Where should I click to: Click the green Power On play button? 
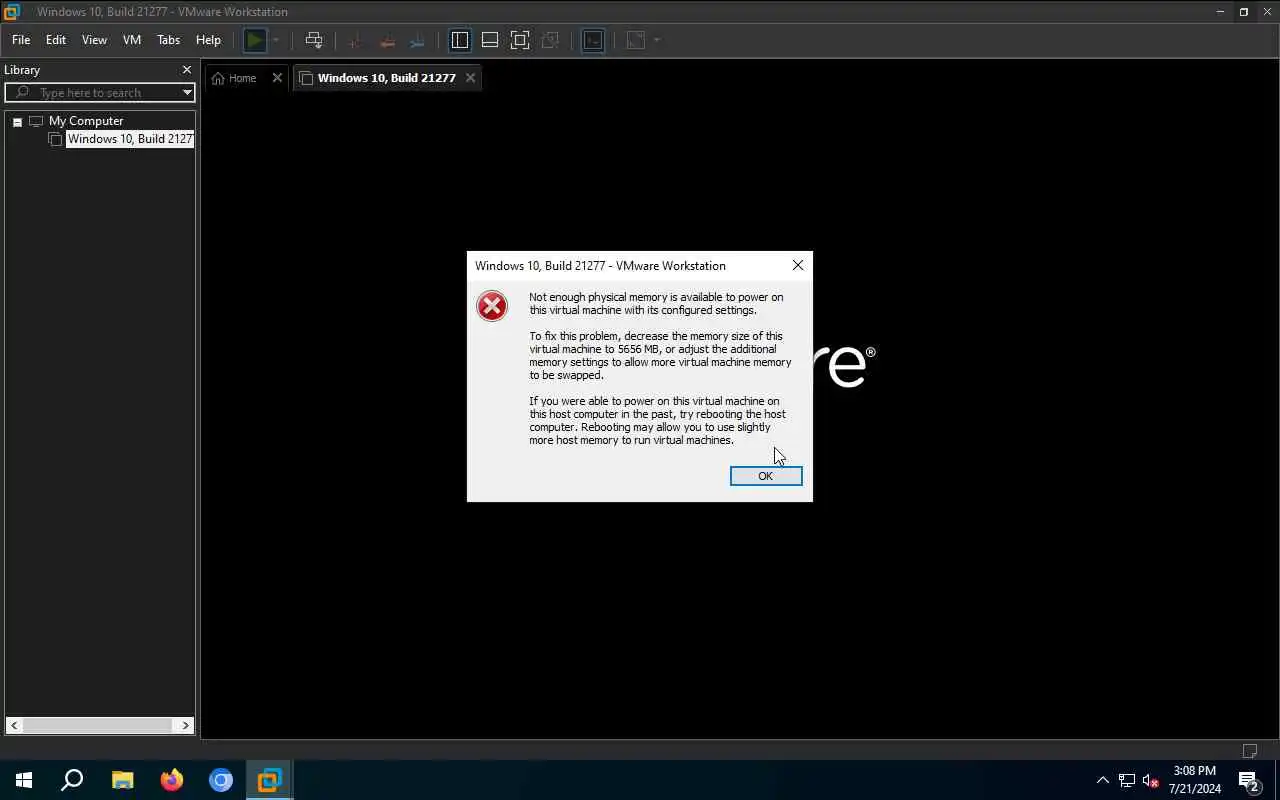255,40
